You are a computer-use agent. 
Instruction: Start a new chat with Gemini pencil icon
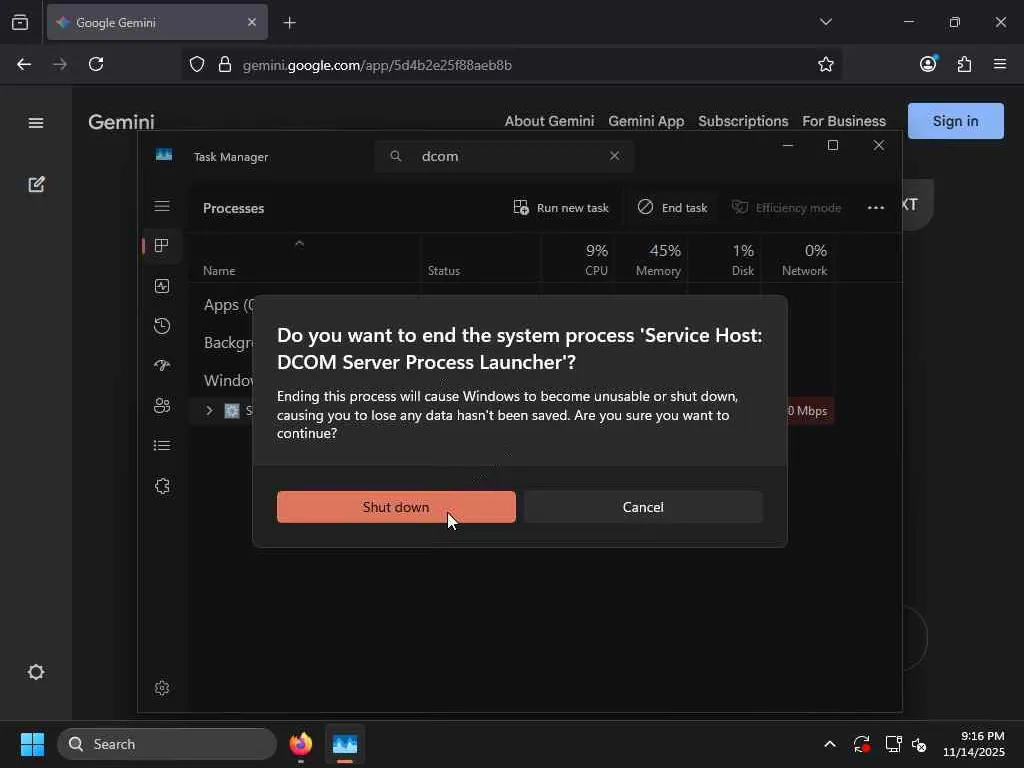[36, 185]
